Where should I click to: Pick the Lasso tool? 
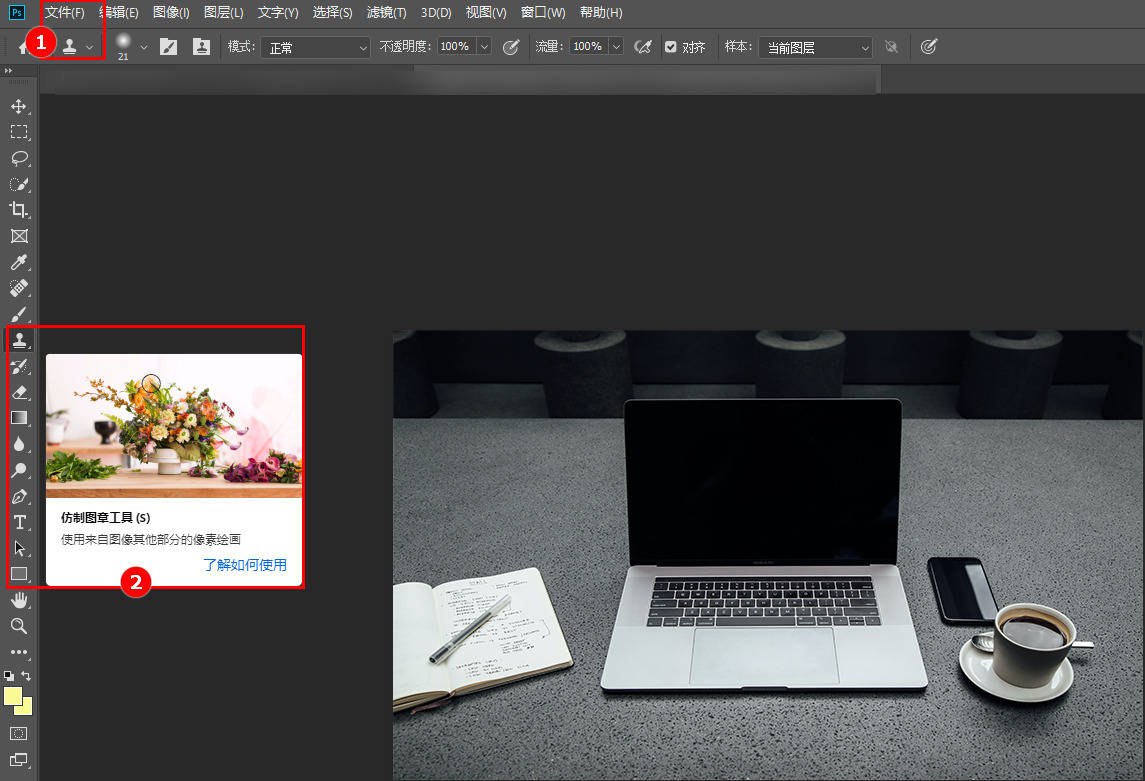(x=18, y=158)
